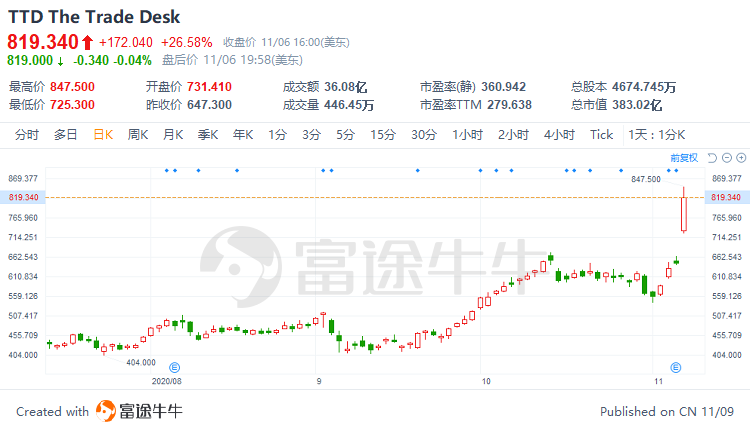Select the 季K quarterly candlestick tab

208,135
